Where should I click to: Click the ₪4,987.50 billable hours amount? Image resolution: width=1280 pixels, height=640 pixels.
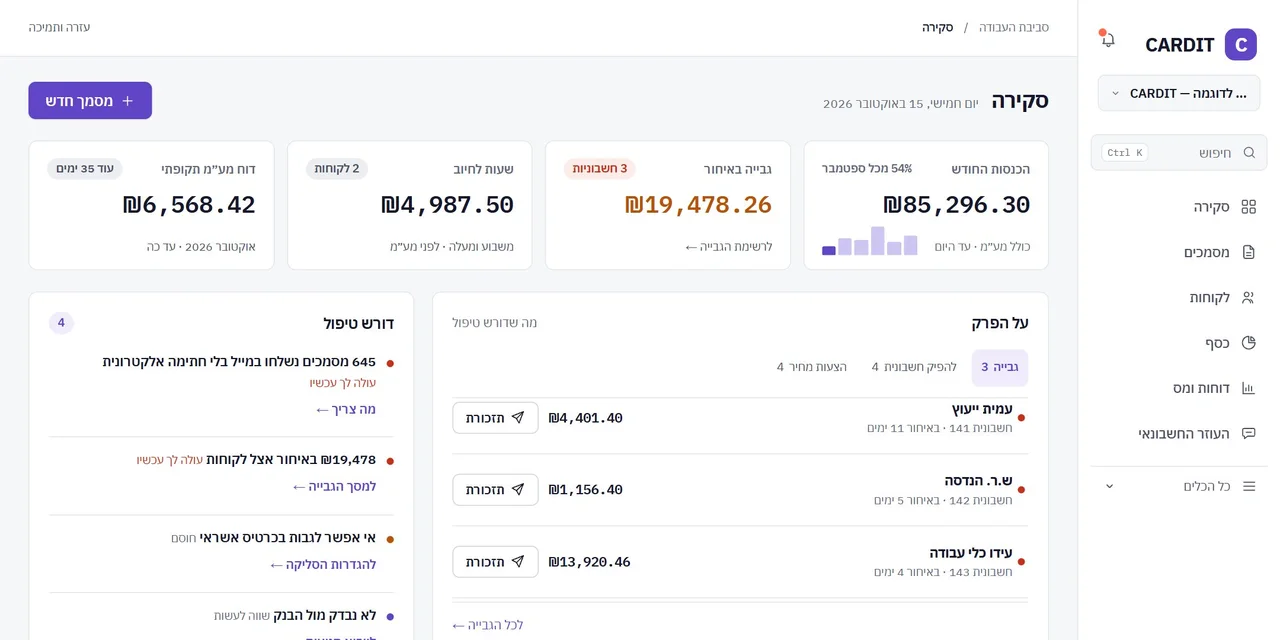coord(447,205)
